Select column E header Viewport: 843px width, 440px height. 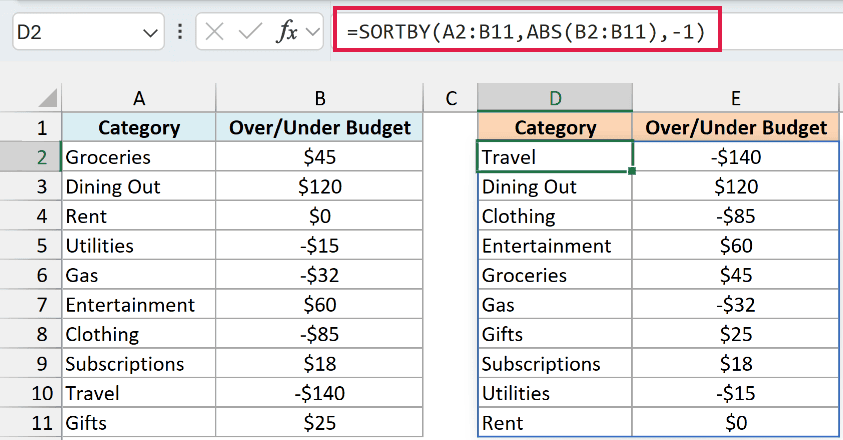pos(735,98)
